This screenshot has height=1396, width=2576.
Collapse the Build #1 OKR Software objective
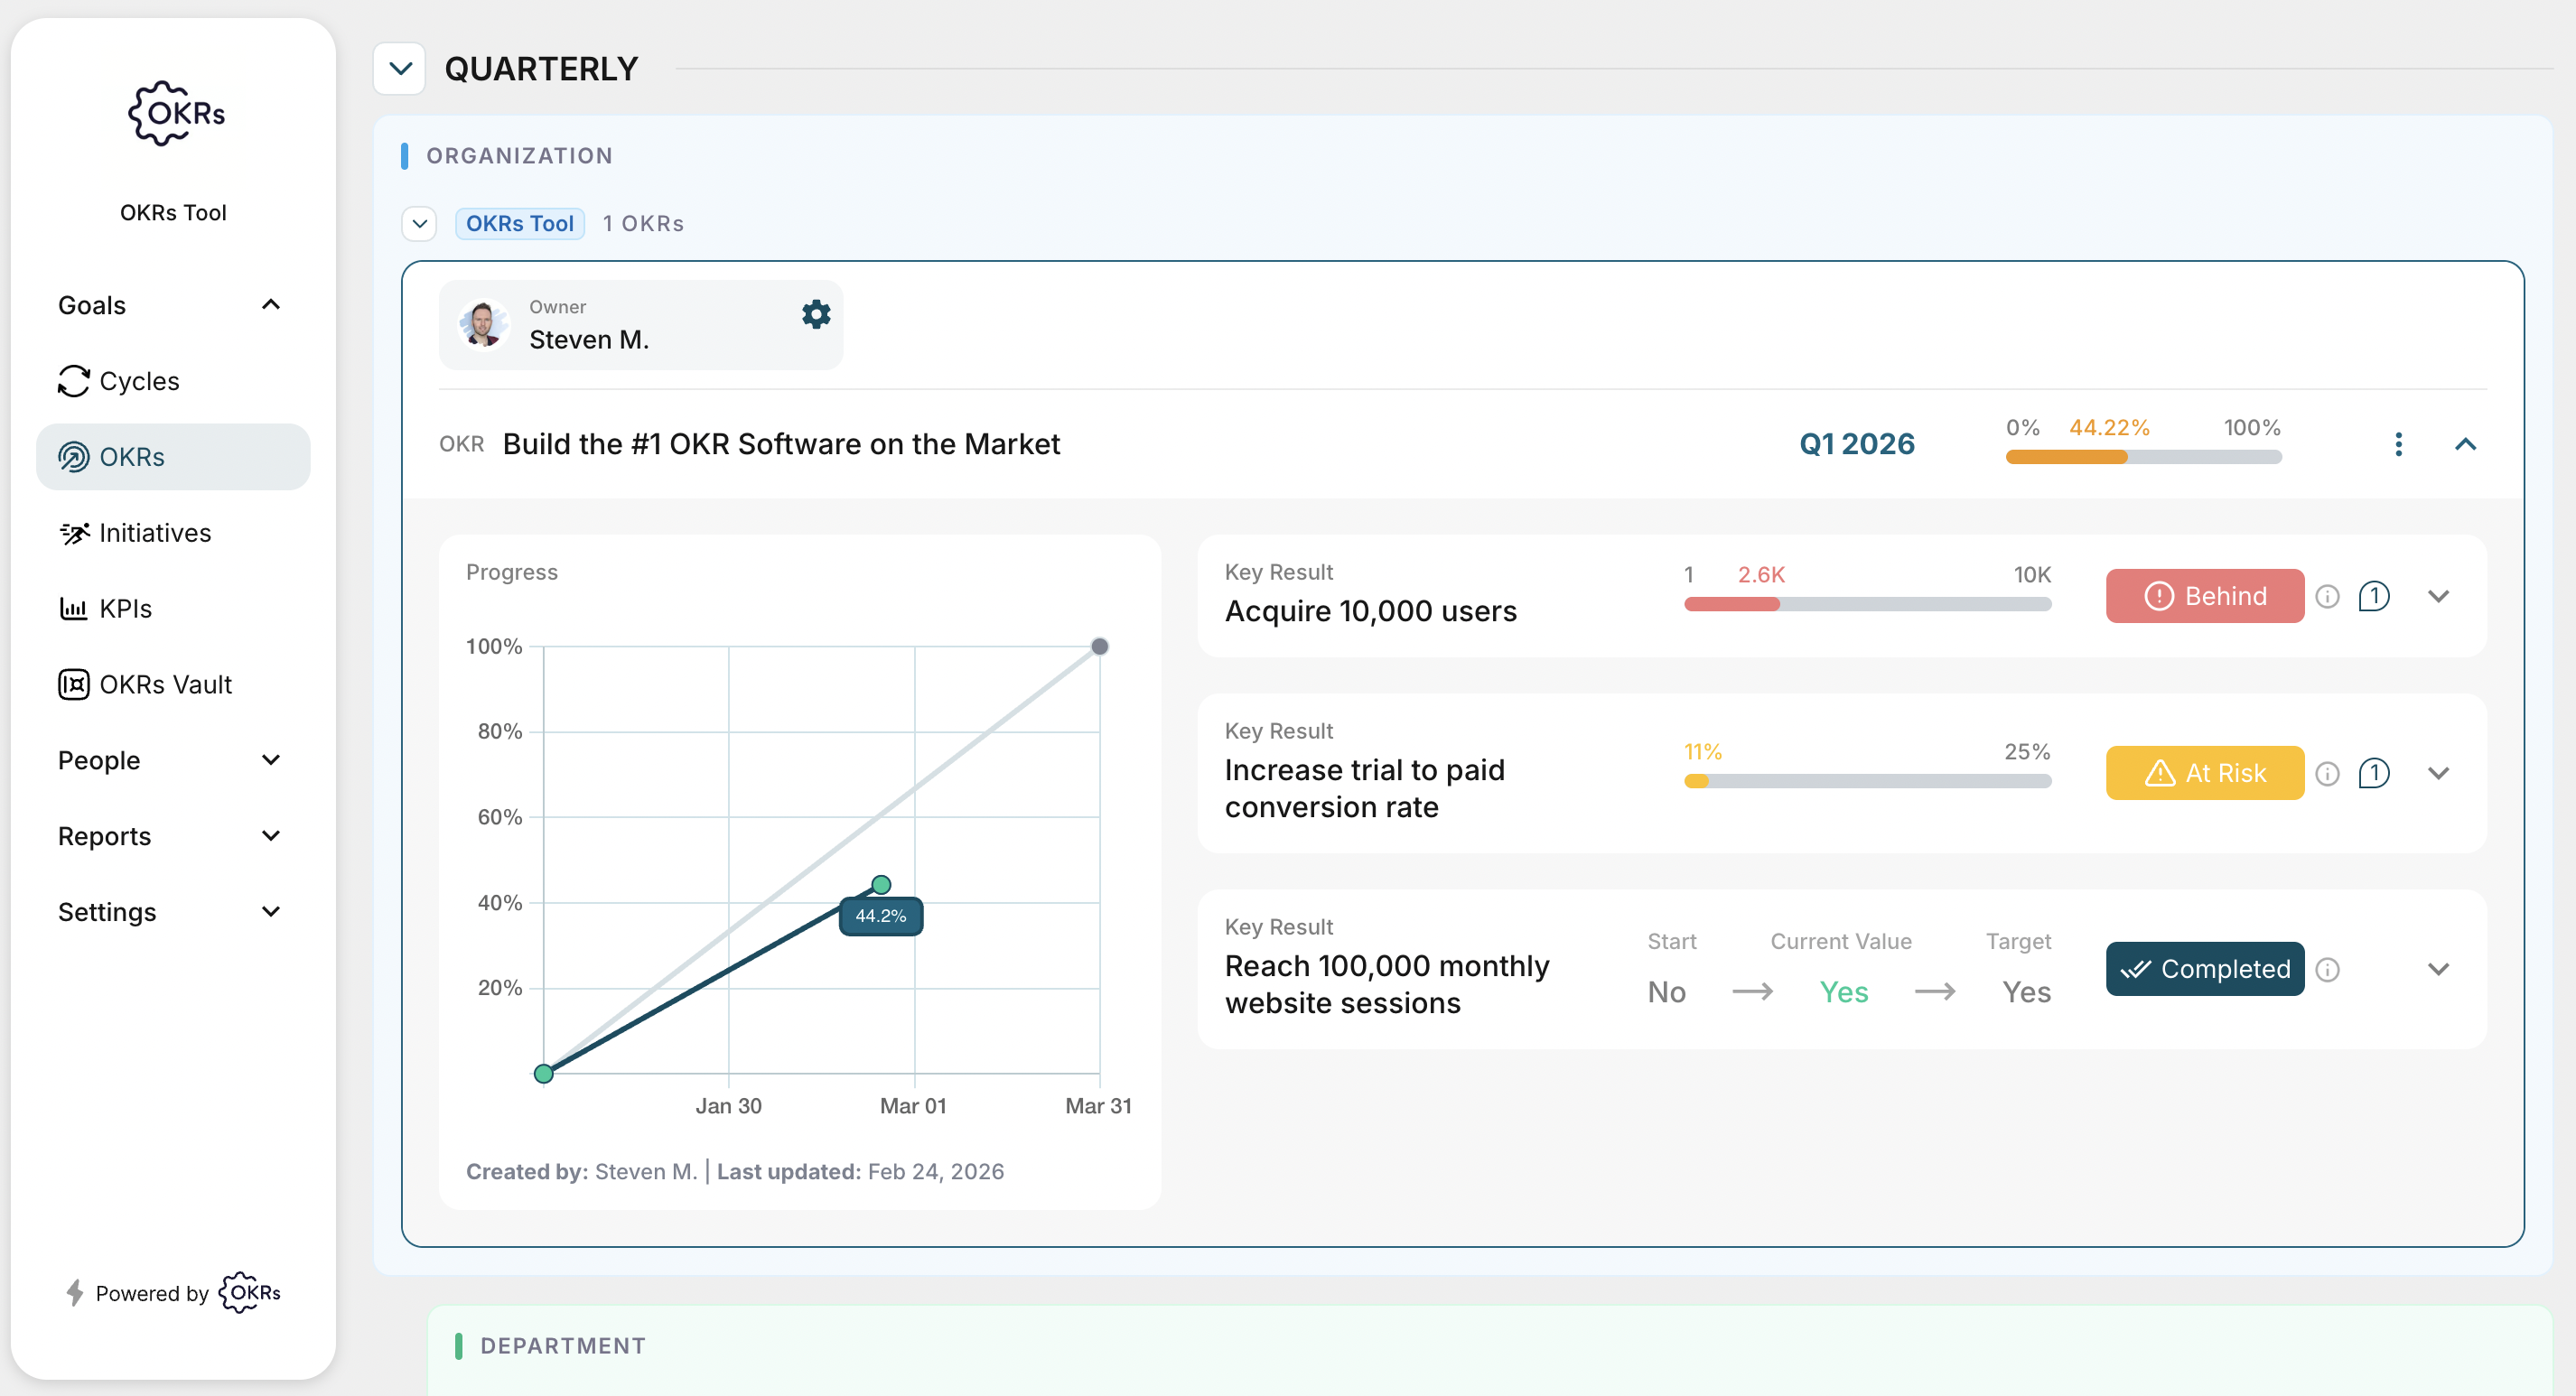[x=2465, y=444]
